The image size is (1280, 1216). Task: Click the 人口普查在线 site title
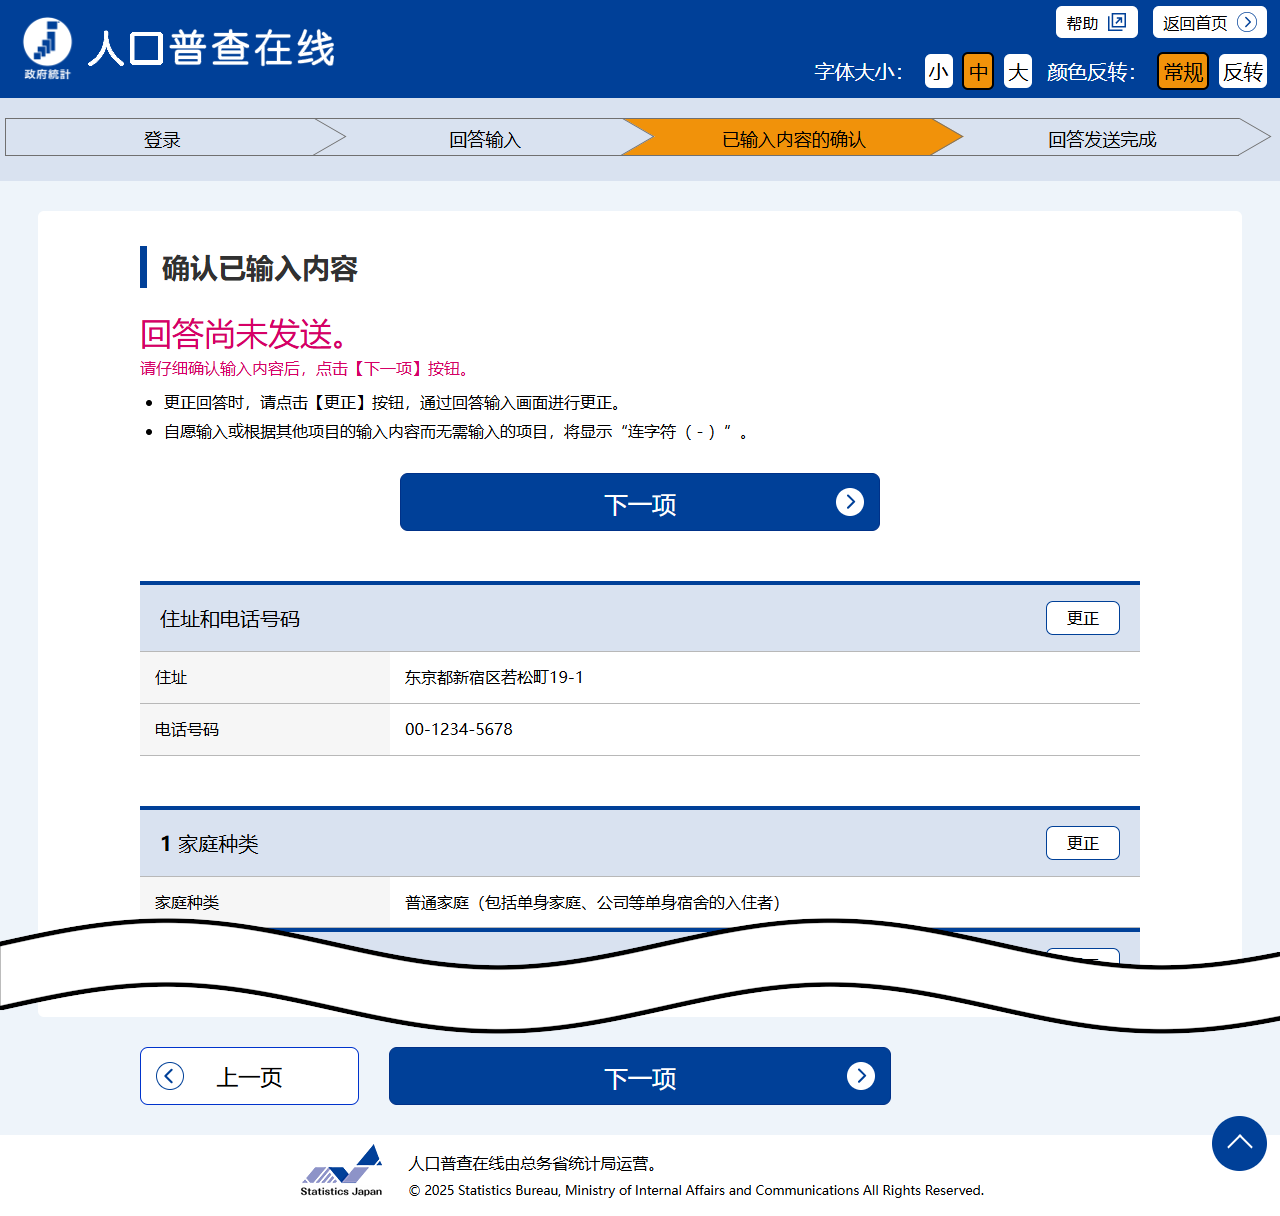tap(211, 48)
